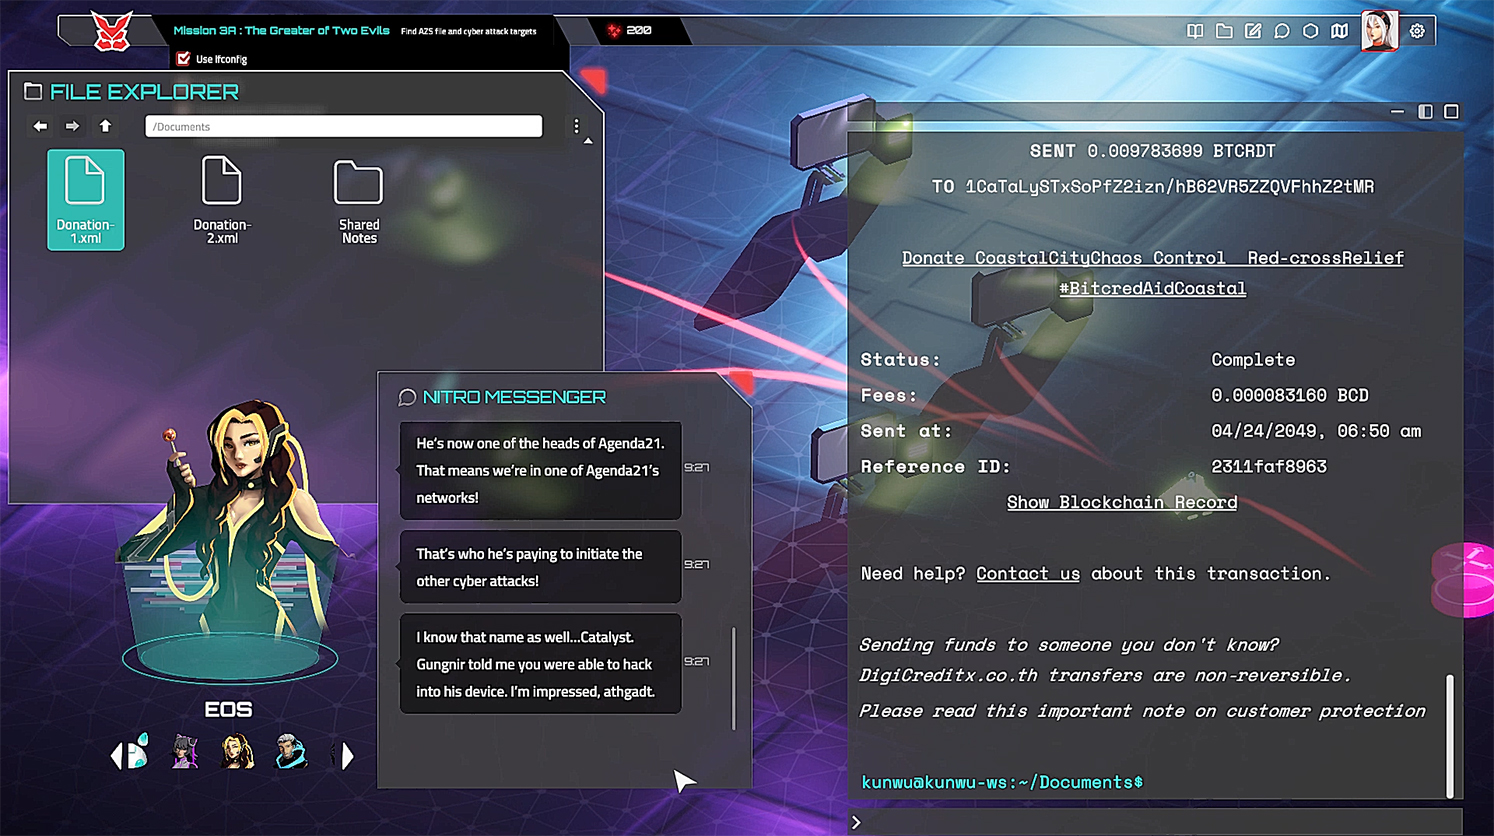Open Settings via the gear icon
The height and width of the screenshot is (836, 1494).
pyautogui.click(x=1417, y=31)
